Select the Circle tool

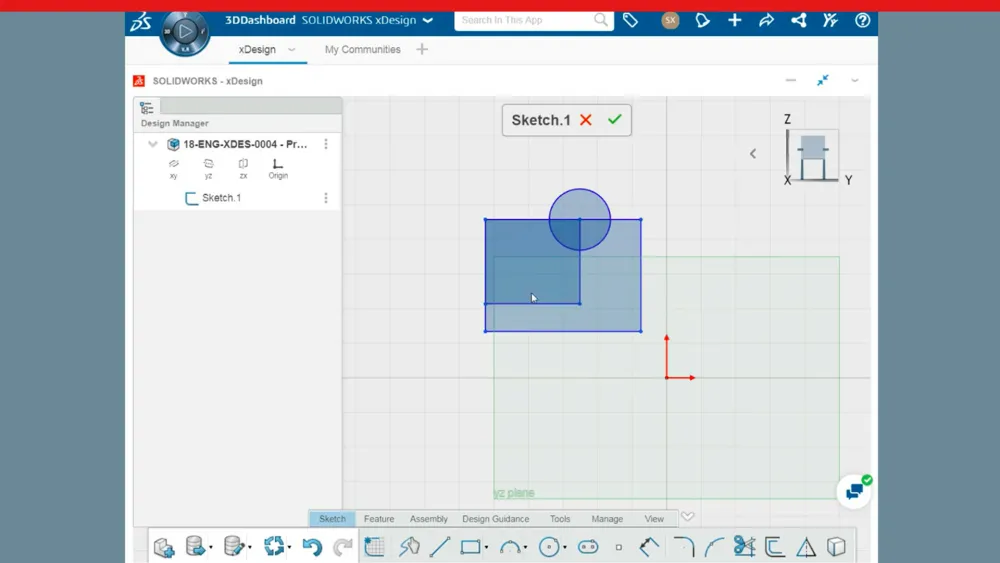click(549, 547)
